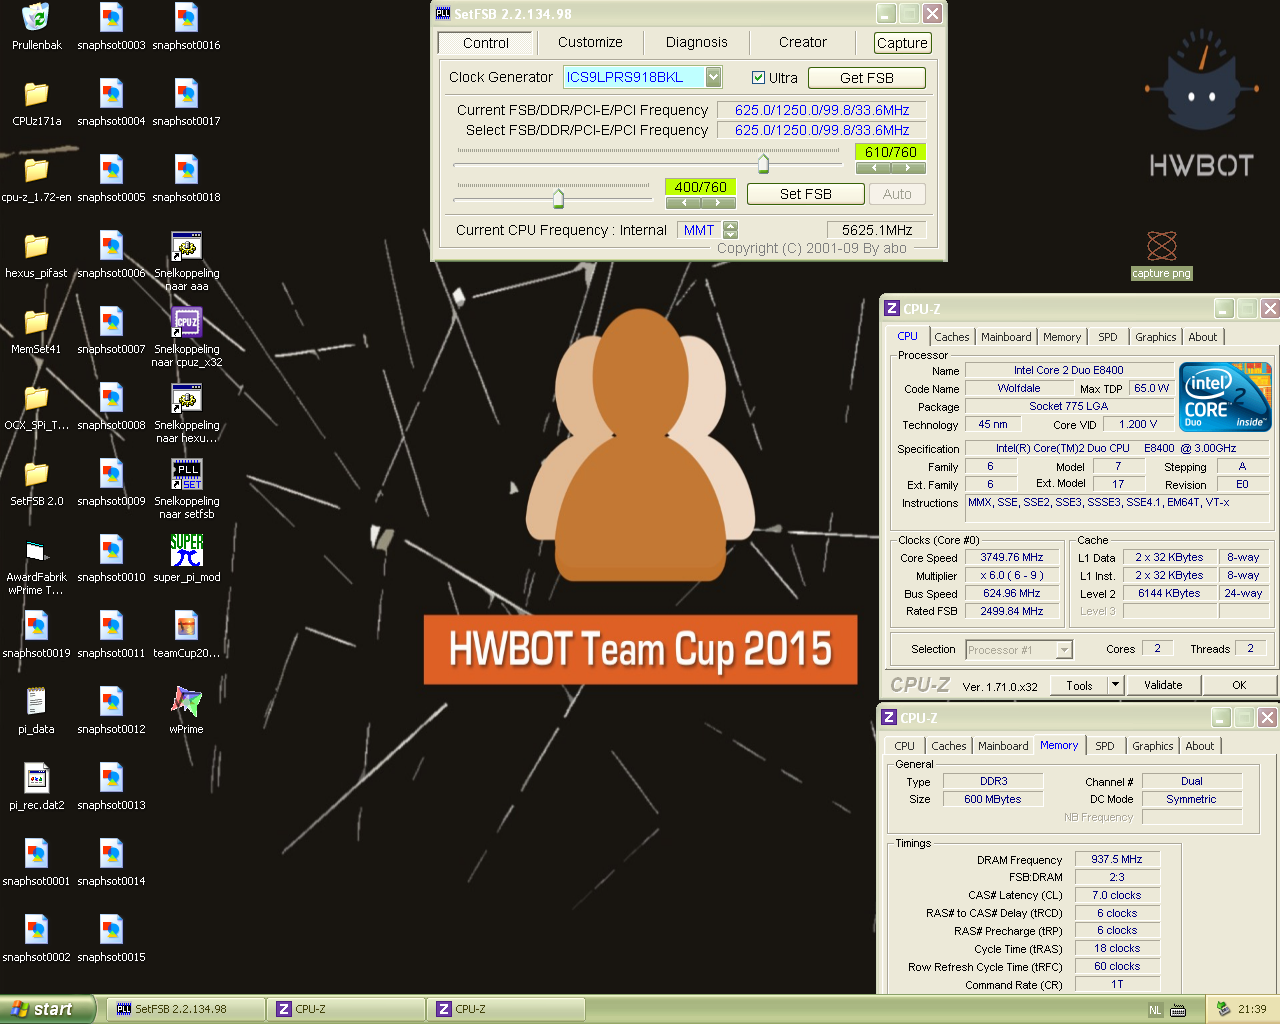Click the scroll arrows under 400/760
Image resolution: width=1280 pixels, height=1024 pixels.
[700, 202]
